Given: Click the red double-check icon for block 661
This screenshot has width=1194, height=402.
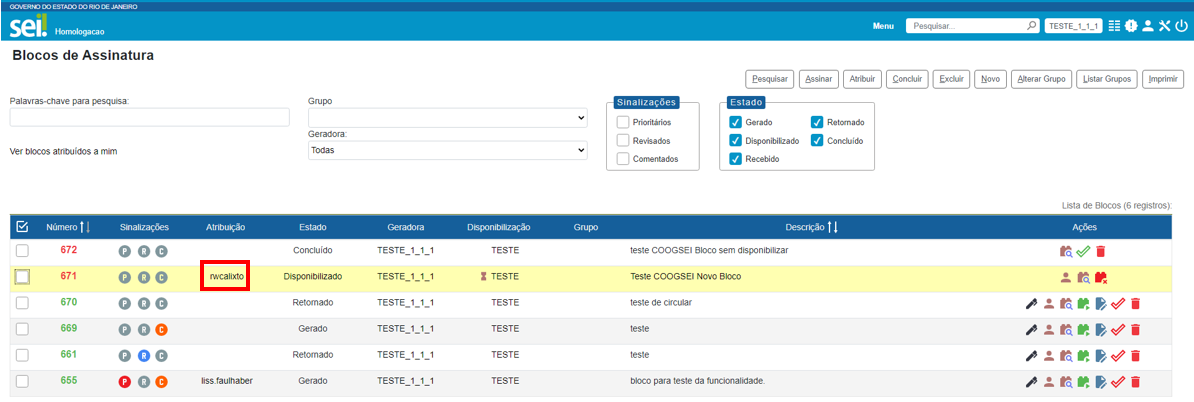Looking at the screenshot, I should coord(1118,355).
